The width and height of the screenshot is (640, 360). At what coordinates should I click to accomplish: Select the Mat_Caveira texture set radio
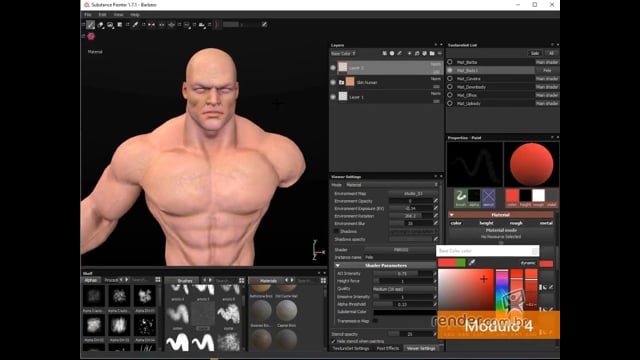coord(450,78)
